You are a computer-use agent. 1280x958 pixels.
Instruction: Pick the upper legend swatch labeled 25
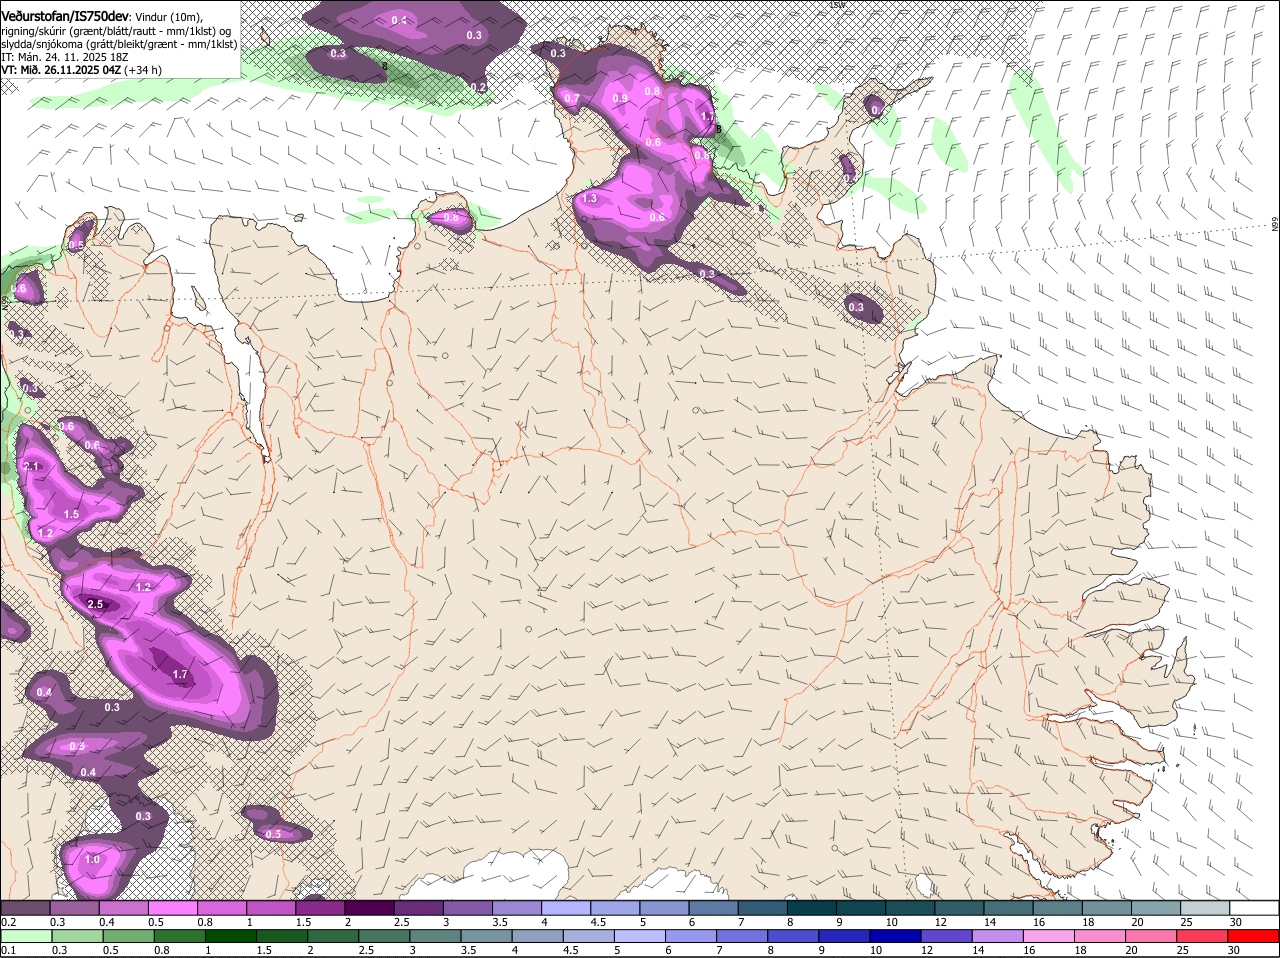[x=1205, y=907]
